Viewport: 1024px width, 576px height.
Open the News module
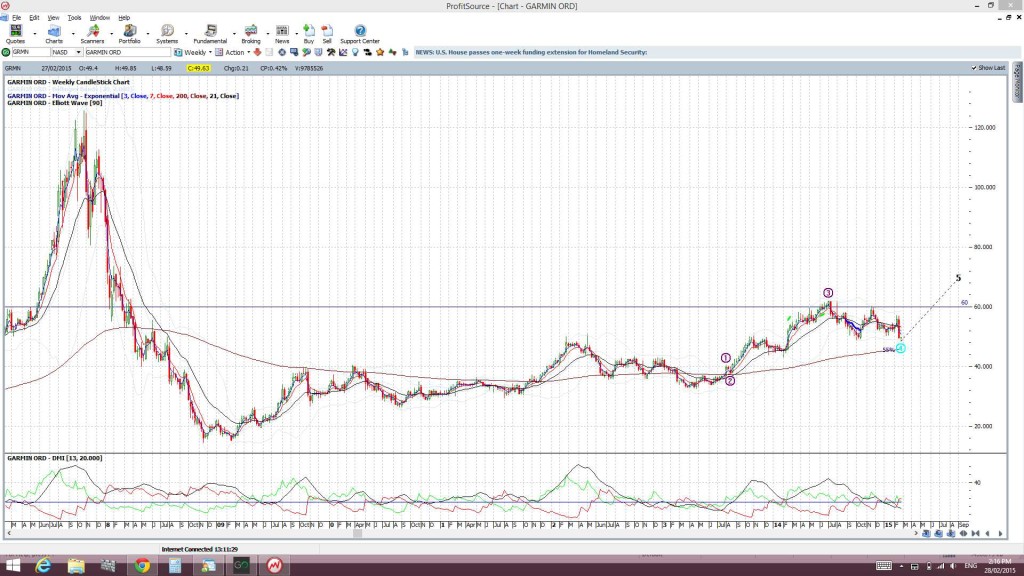(x=282, y=34)
